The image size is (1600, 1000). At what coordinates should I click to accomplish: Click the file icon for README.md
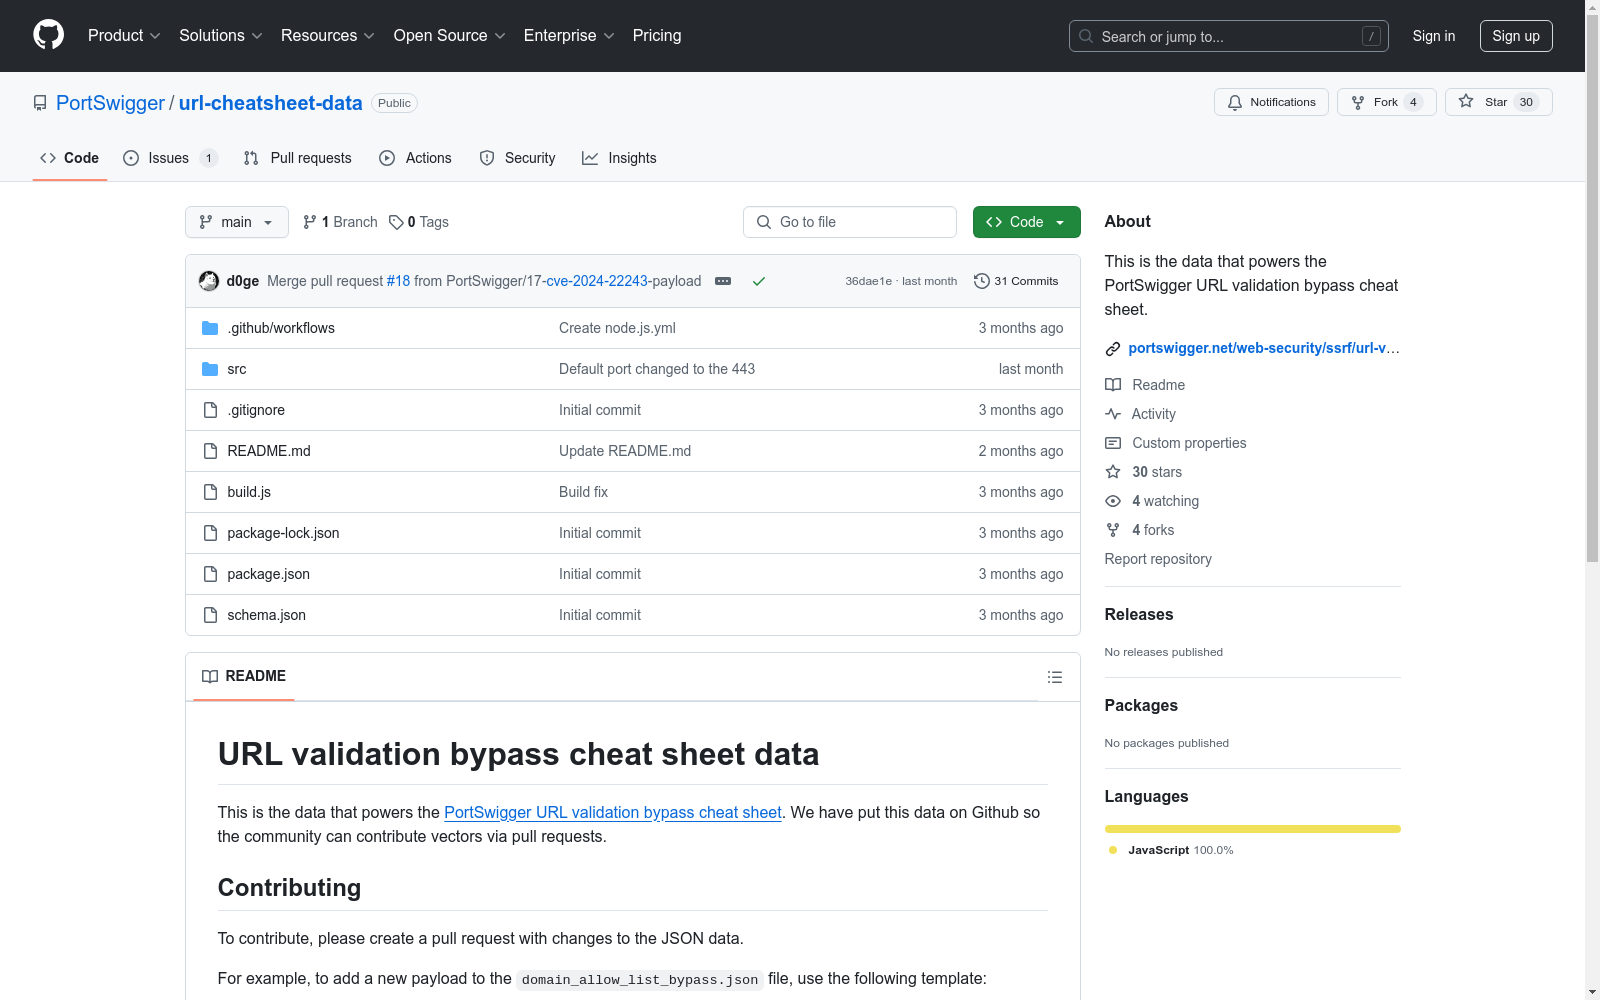coord(210,451)
